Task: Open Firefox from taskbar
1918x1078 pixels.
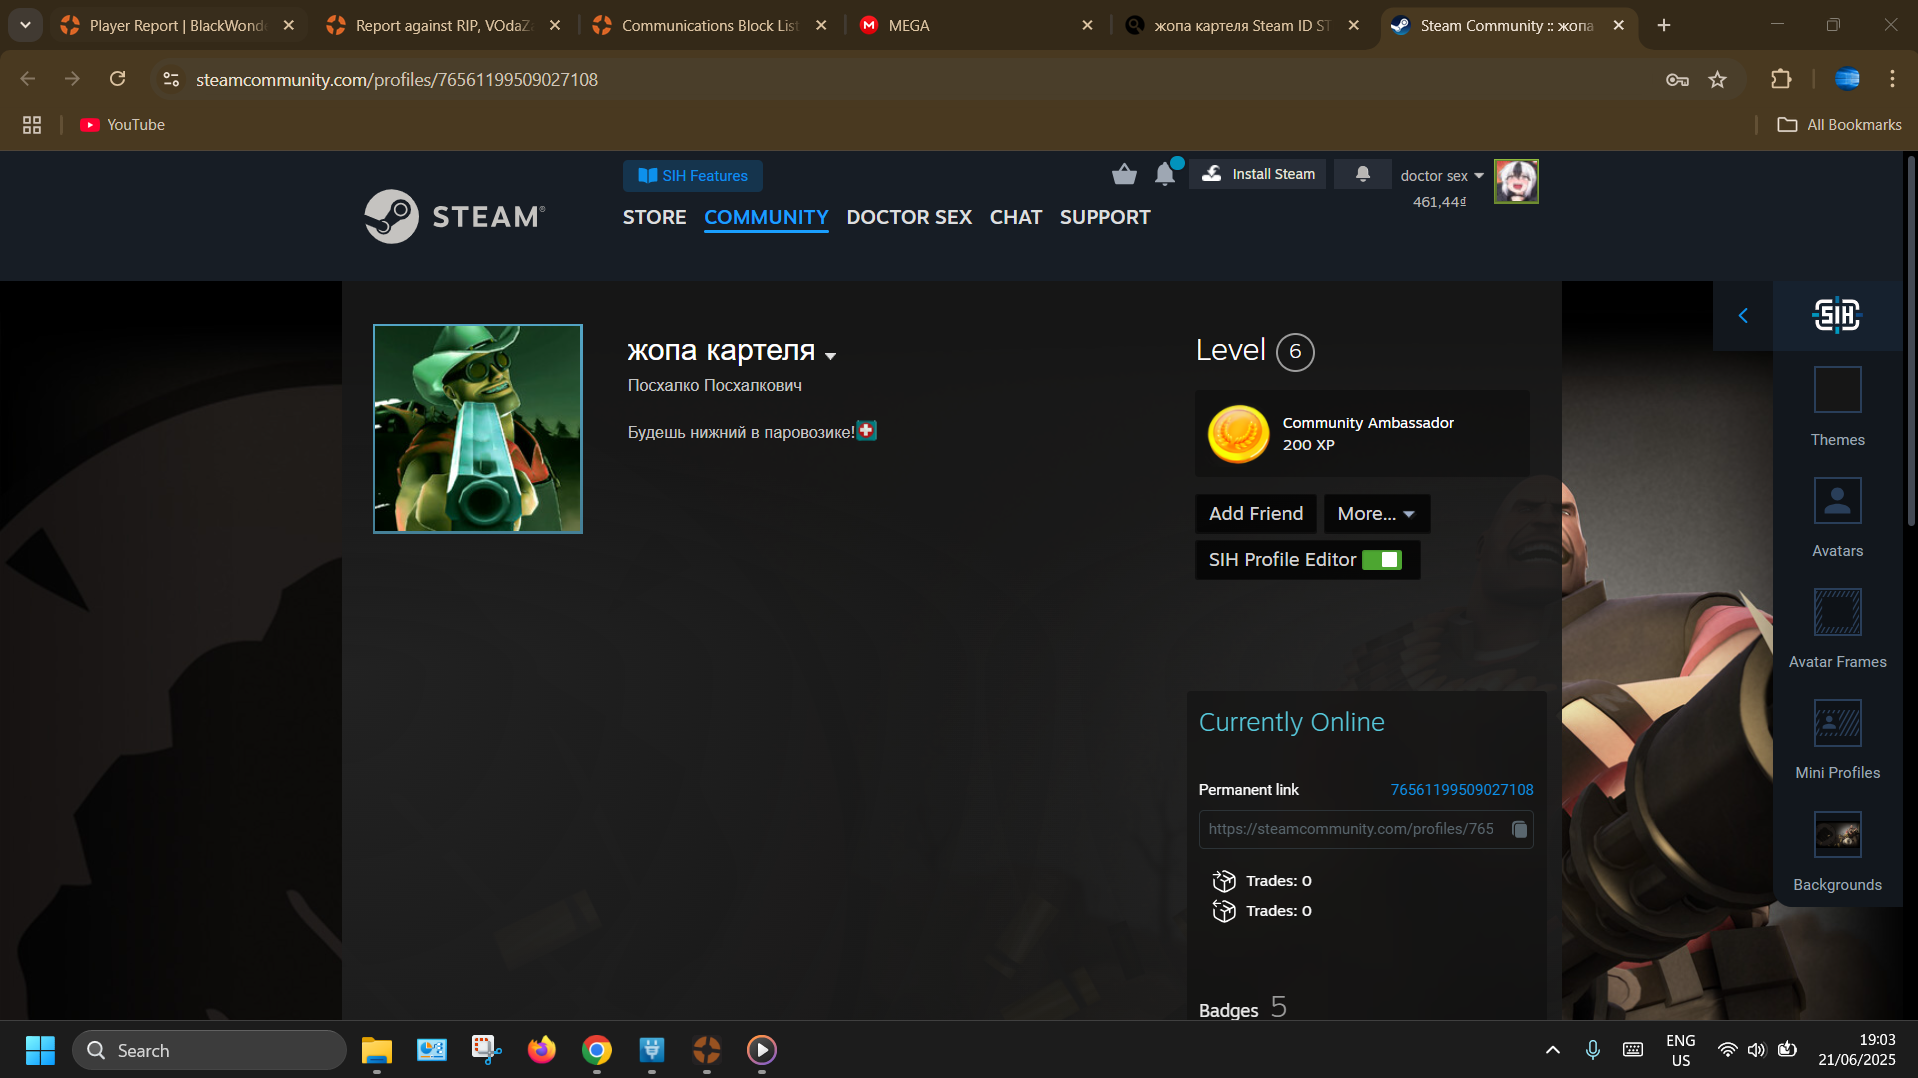Action: coord(541,1050)
